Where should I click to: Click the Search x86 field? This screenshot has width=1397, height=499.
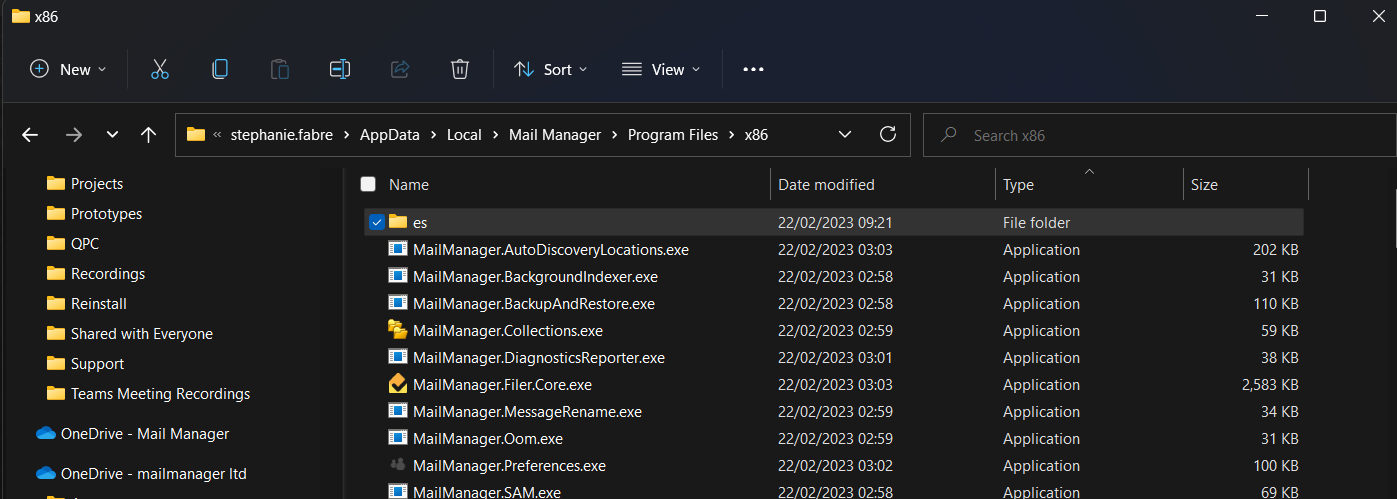1160,135
